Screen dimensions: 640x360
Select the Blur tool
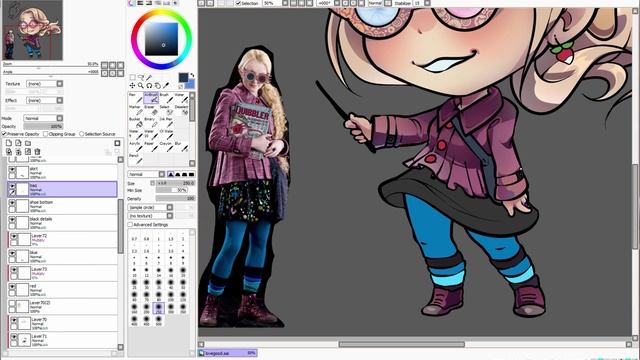(x=181, y=147)
